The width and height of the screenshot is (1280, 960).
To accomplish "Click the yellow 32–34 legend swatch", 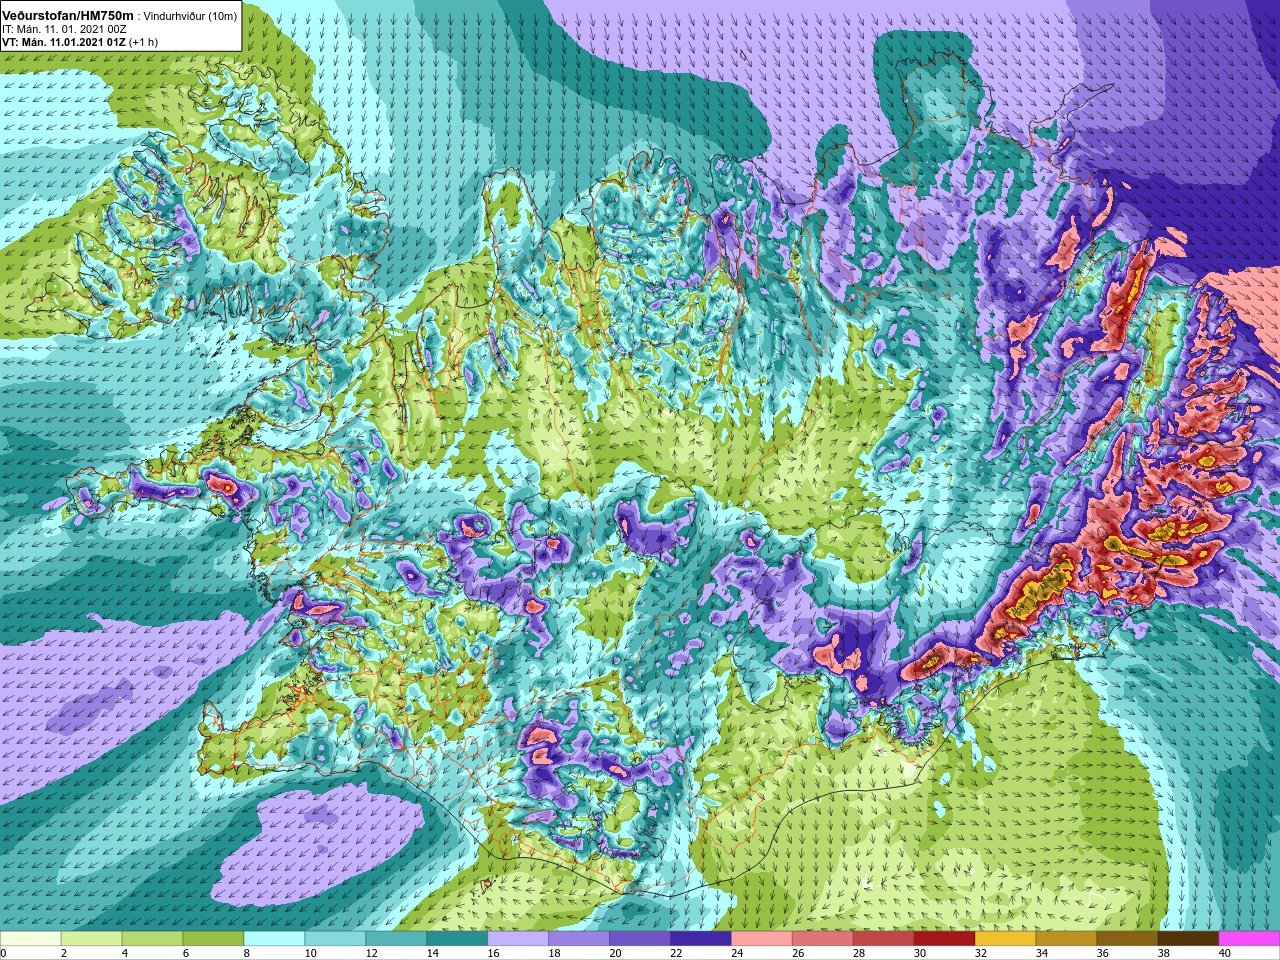I will [x=1006, y=936].
